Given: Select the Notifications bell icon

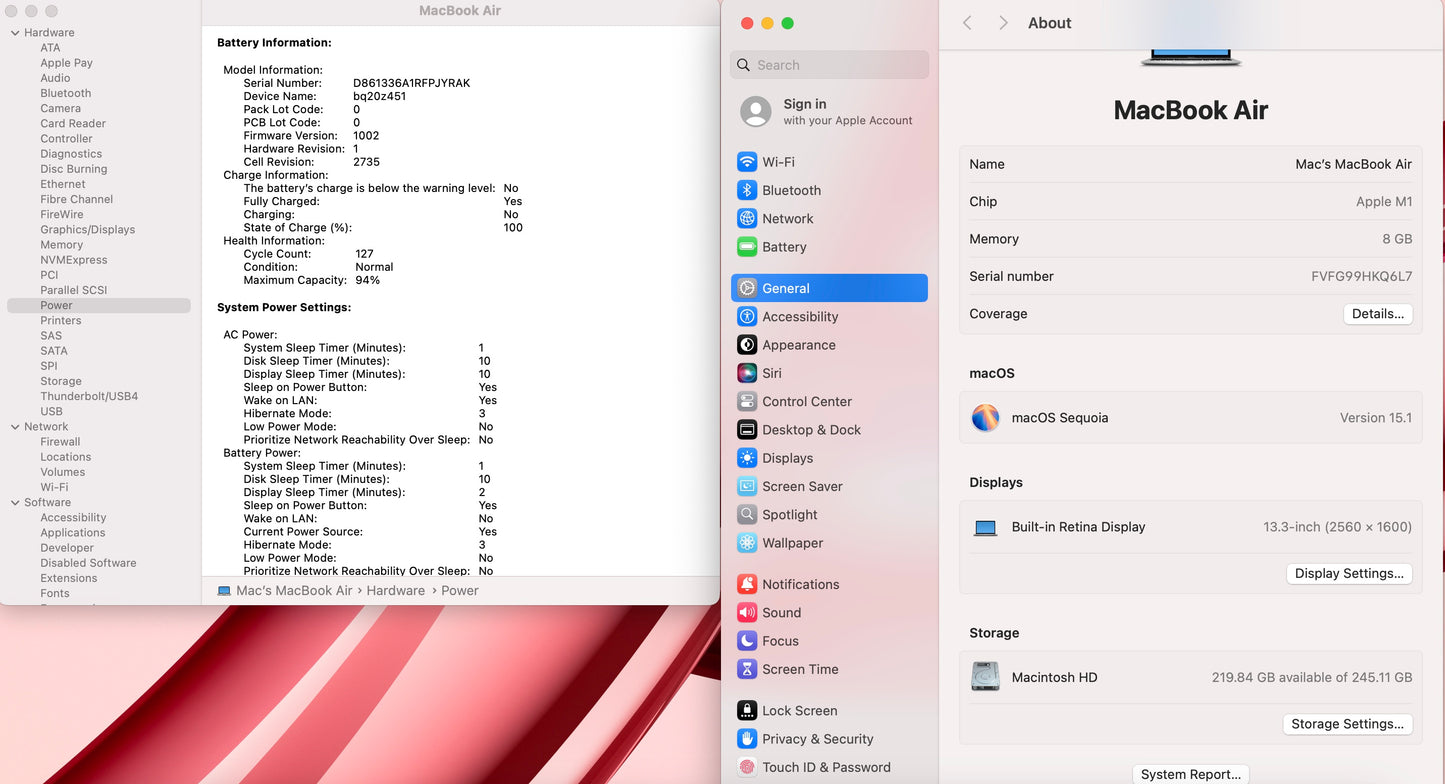Looking at the screenshot, I should pyautogui.click(x=746, y=584).
